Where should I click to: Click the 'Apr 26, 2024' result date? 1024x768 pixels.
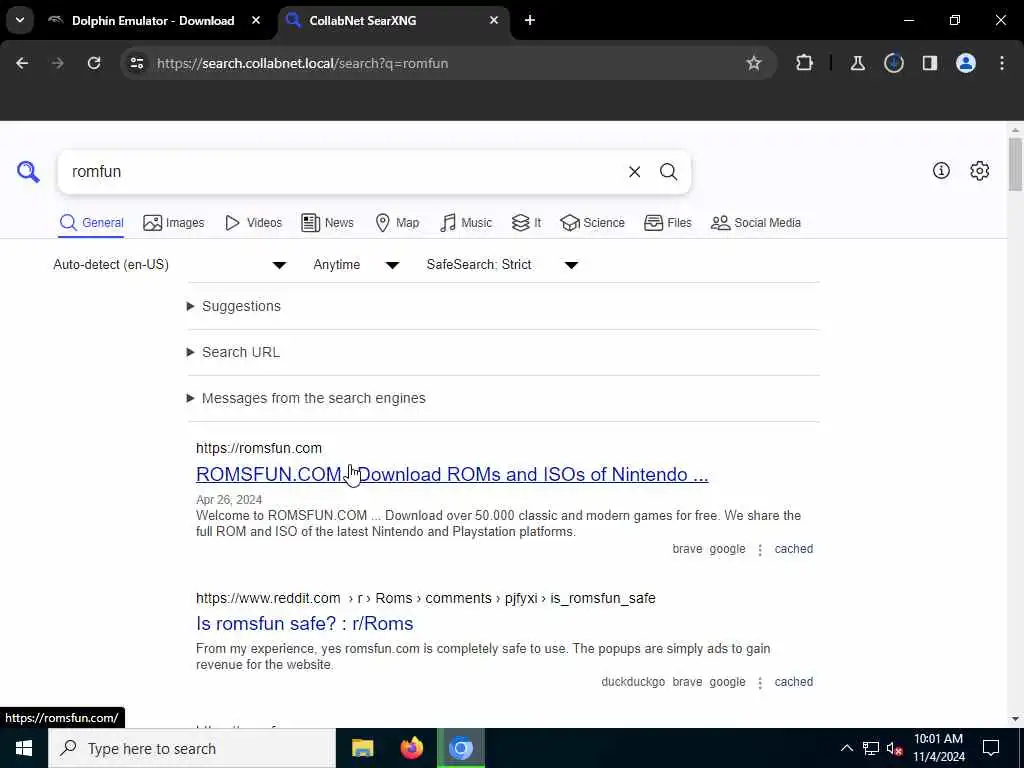point(229,500)
